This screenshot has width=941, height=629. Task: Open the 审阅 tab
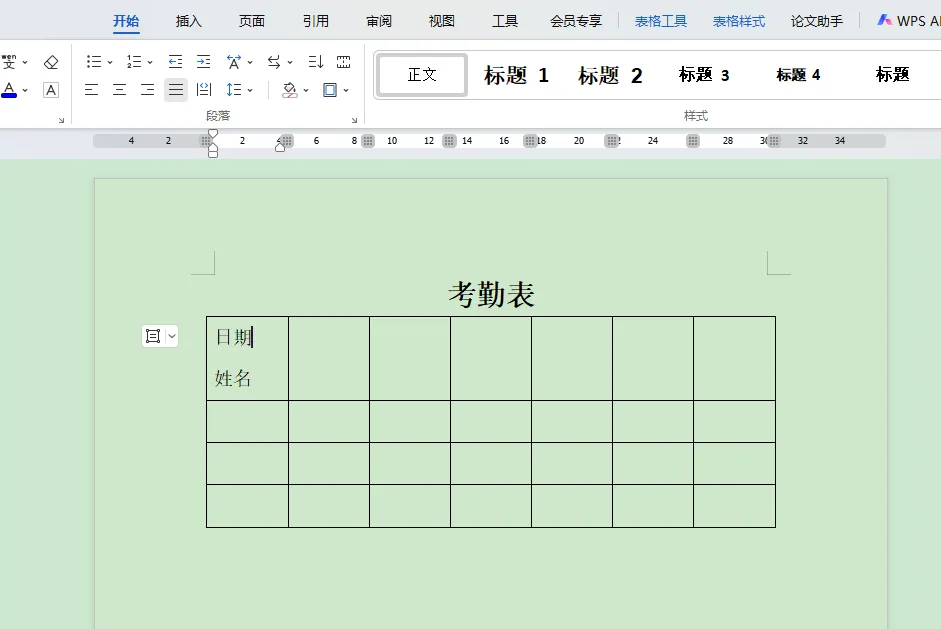(x=379, y=21)
